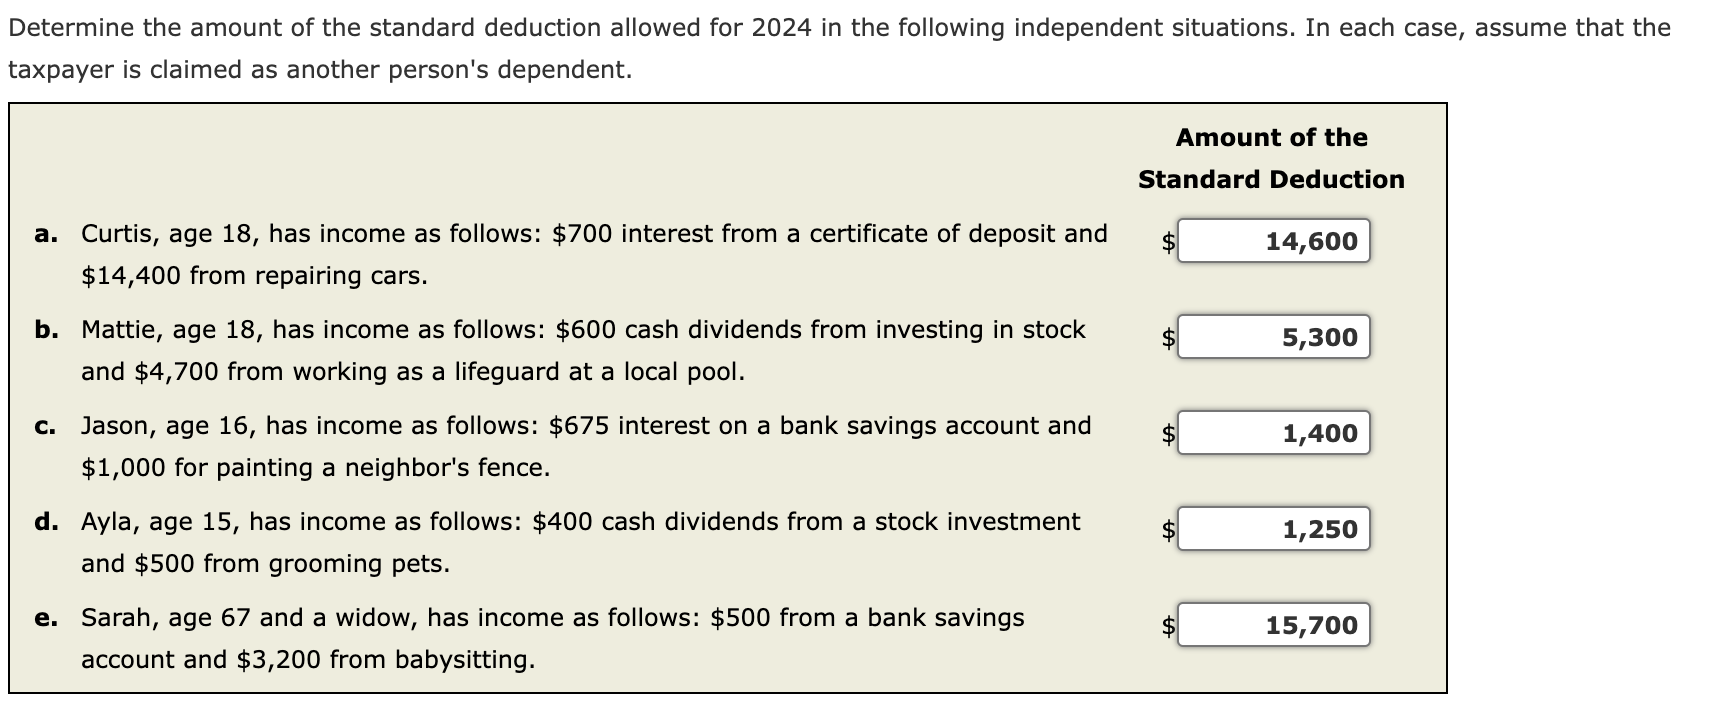This screenshot has height=714, width=1736.
Task: Click the standard deduction input for Ayla
Action: (1272, 529)
